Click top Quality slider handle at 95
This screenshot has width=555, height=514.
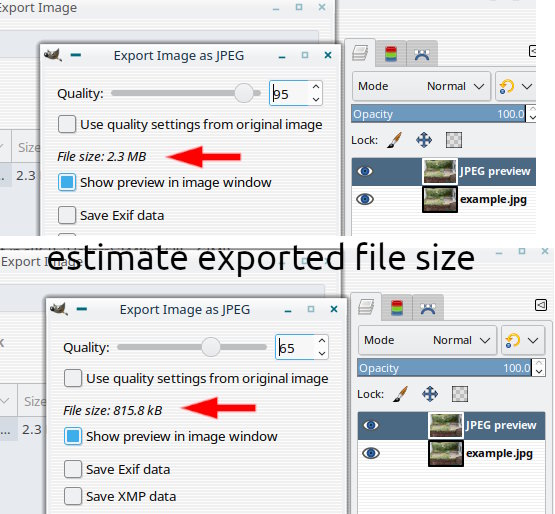(244, 93)
